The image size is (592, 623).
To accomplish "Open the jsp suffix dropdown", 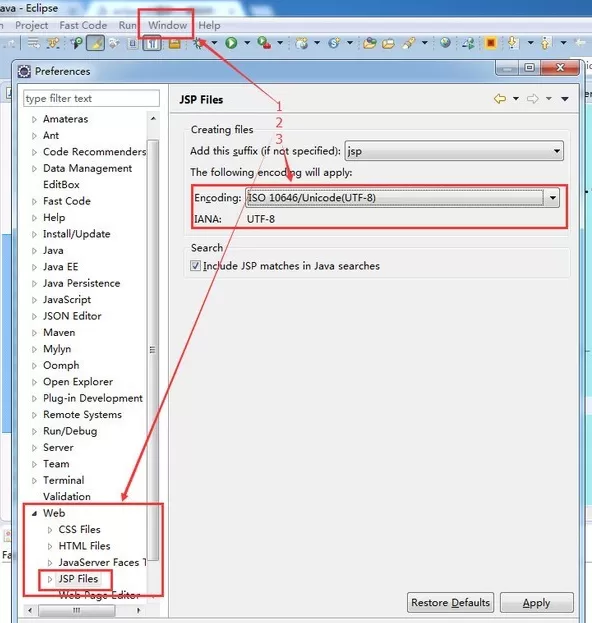I will (x=557, y=151).
